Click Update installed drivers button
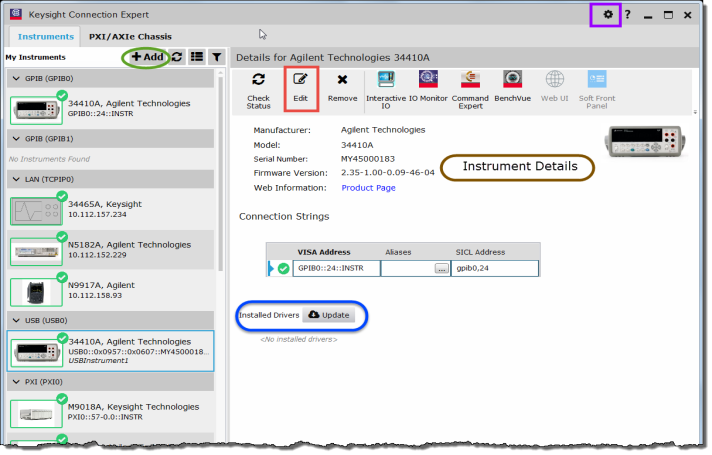Viewport: 712px width, 455px height. pos(328,315)
